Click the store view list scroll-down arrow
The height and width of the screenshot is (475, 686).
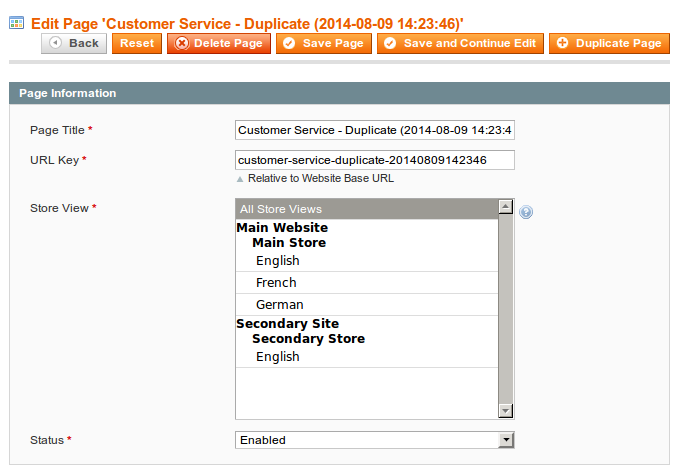click(x=506, y=411)
